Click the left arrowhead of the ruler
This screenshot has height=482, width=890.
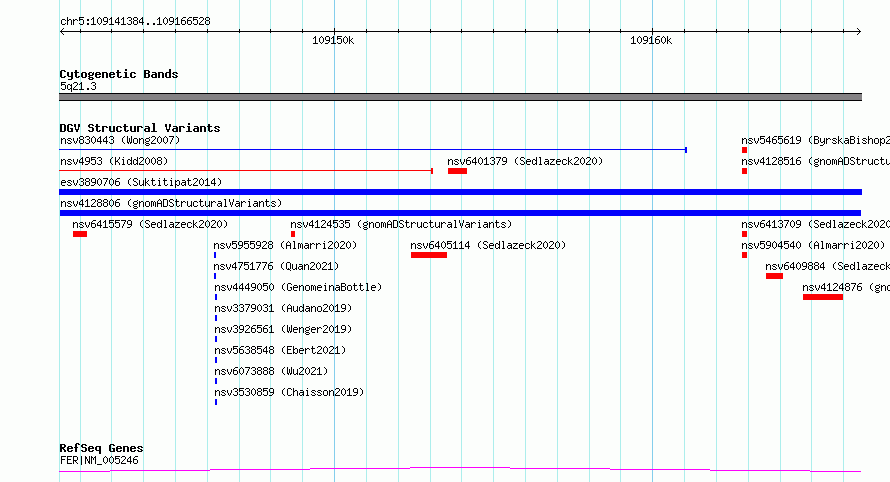pyautogui.click(x=62, y=31)
